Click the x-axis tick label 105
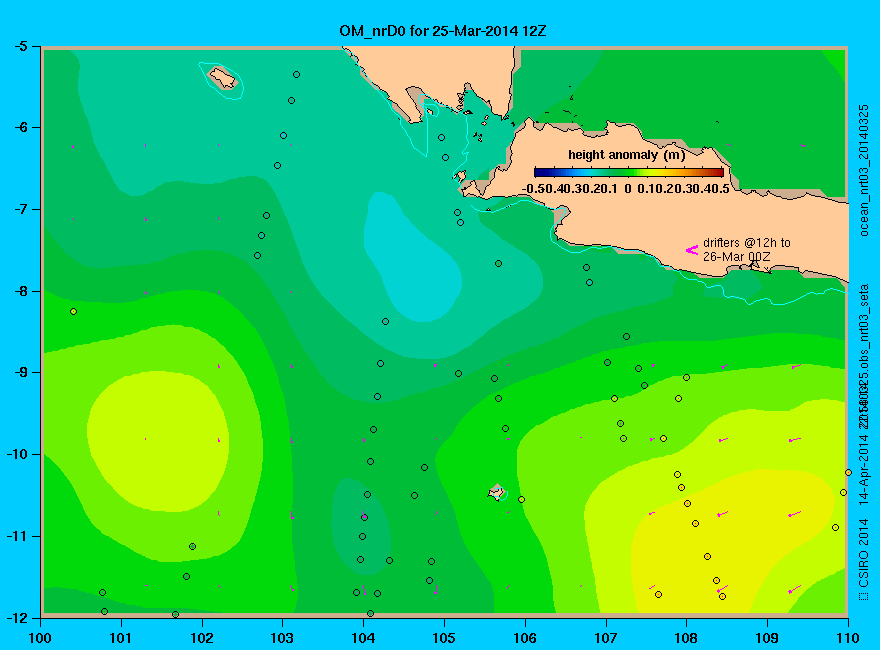The width and height of the screenshot is (880, 650). tap(444, 638)
